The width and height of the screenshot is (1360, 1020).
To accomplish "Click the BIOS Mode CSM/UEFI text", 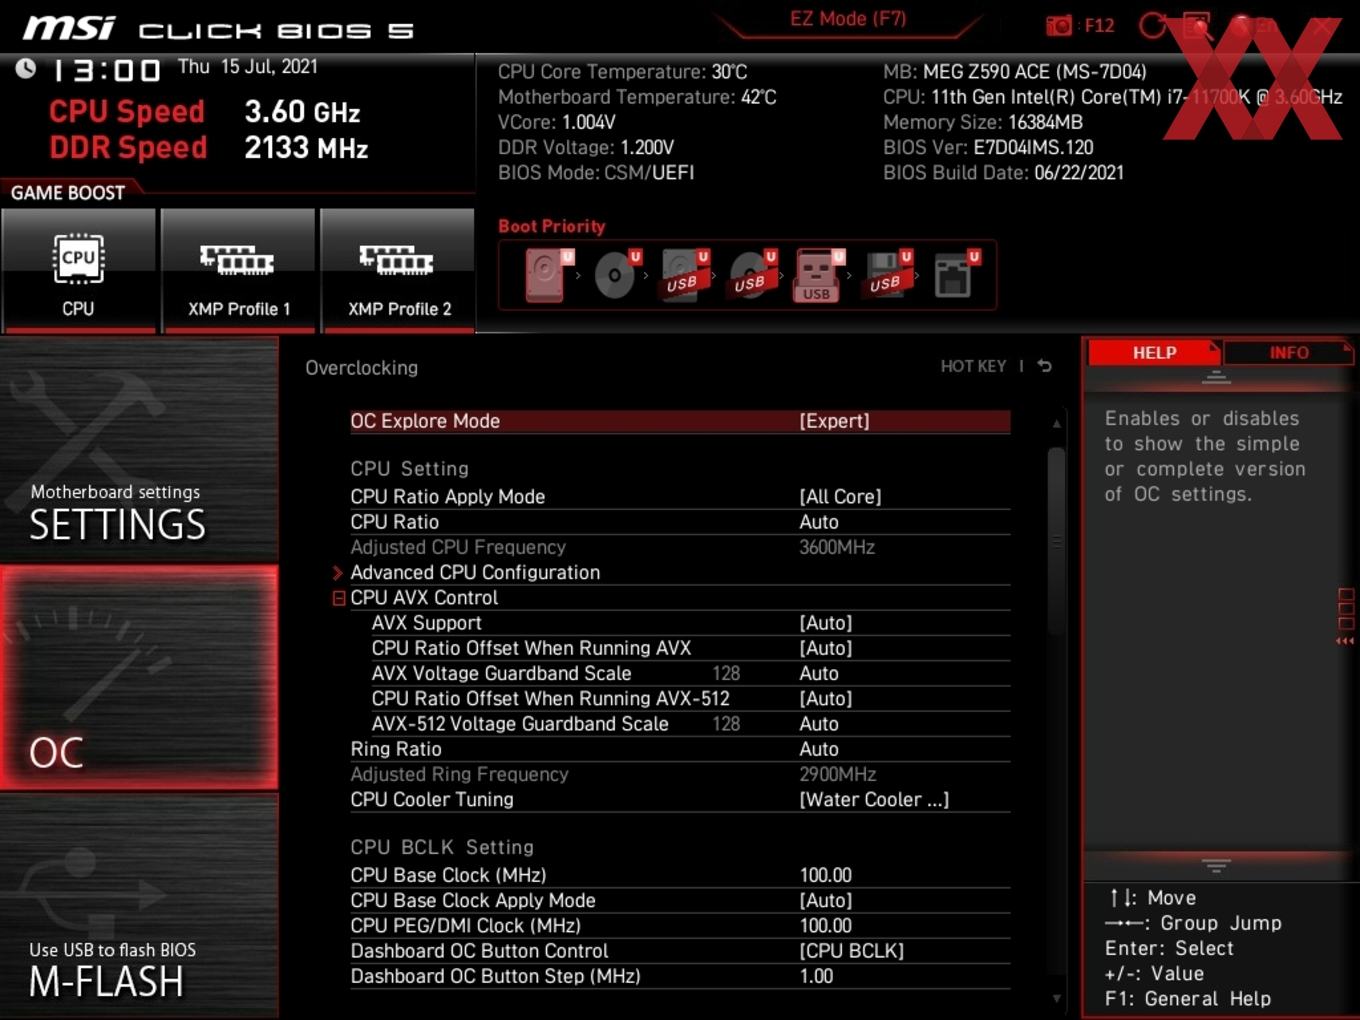I will (x=596, y=172).
